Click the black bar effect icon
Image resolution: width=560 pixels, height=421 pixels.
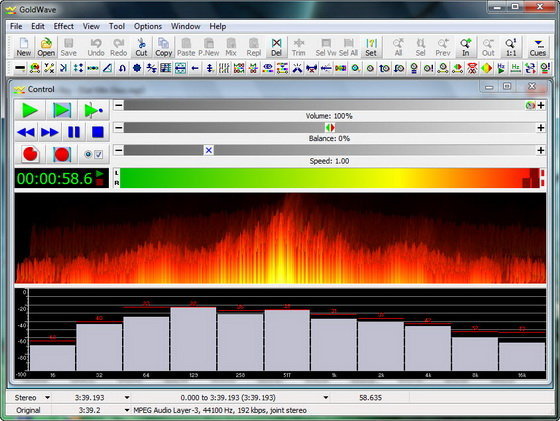pyautogui.click(x=20, y=68)
